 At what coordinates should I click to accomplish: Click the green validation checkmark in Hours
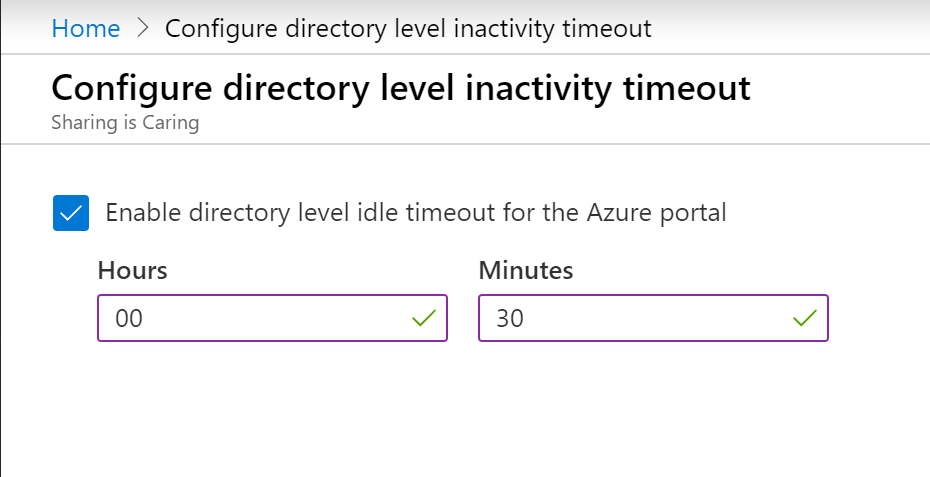[424, 318]
